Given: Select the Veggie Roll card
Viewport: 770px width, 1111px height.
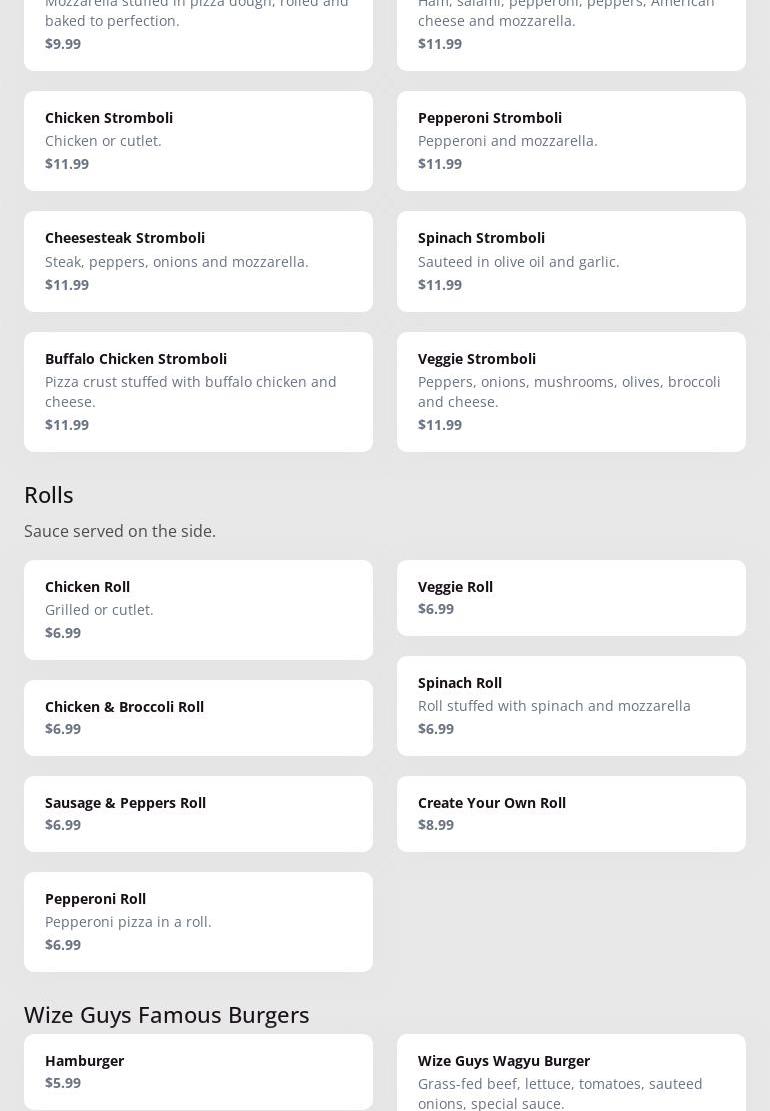Looking at the screenshot, I should 571,597.
